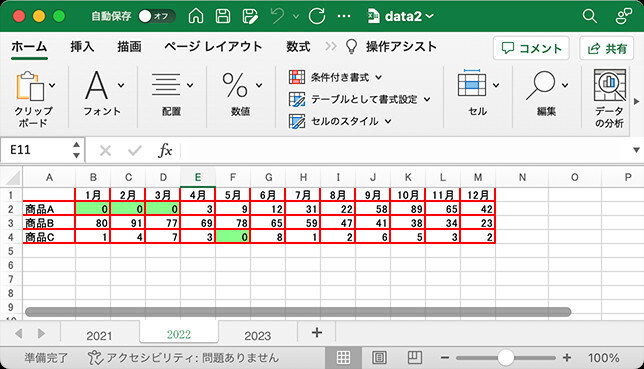Open the 条件付き書式 menu
The height and width of the screenshot is (369, 644).
336,77
